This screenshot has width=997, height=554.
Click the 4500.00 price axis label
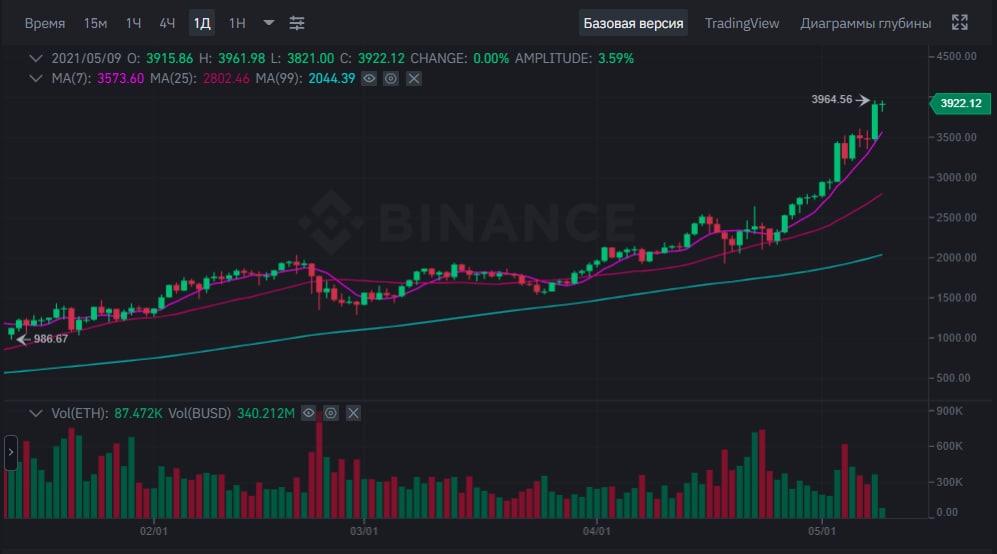[957, 57]
